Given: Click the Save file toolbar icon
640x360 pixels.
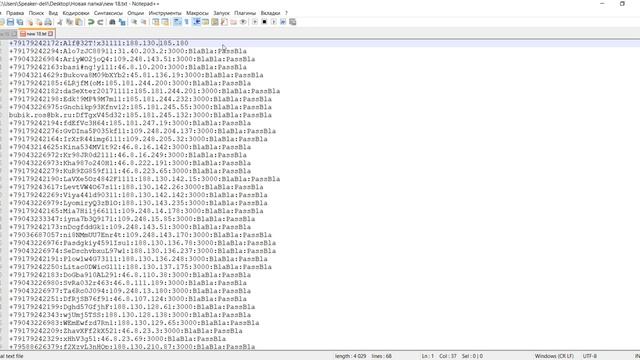Looking at the screenshot, I should 10,22.
